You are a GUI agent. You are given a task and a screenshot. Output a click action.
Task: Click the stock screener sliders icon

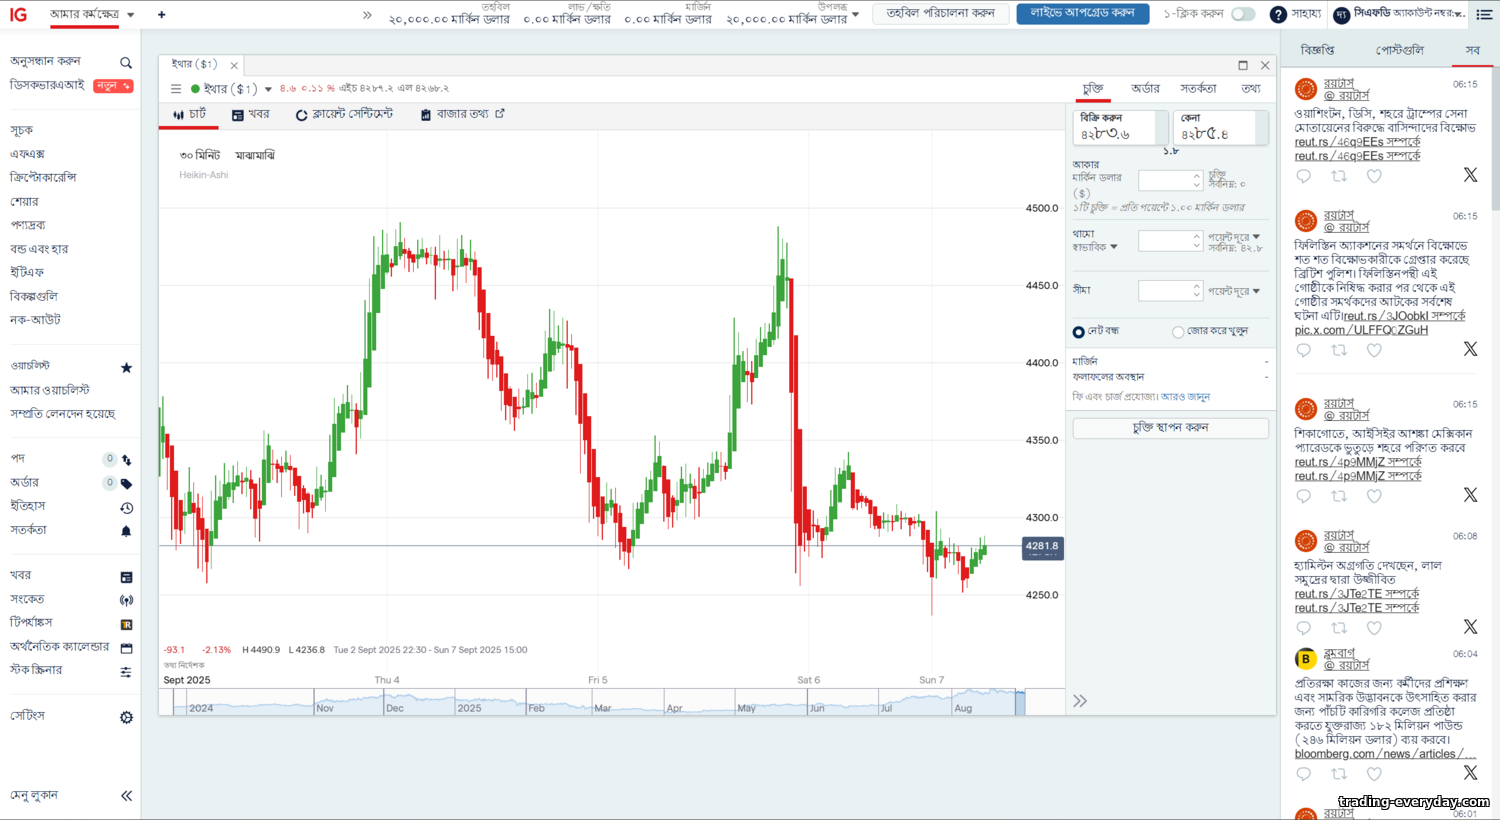(x=126, y=672)
